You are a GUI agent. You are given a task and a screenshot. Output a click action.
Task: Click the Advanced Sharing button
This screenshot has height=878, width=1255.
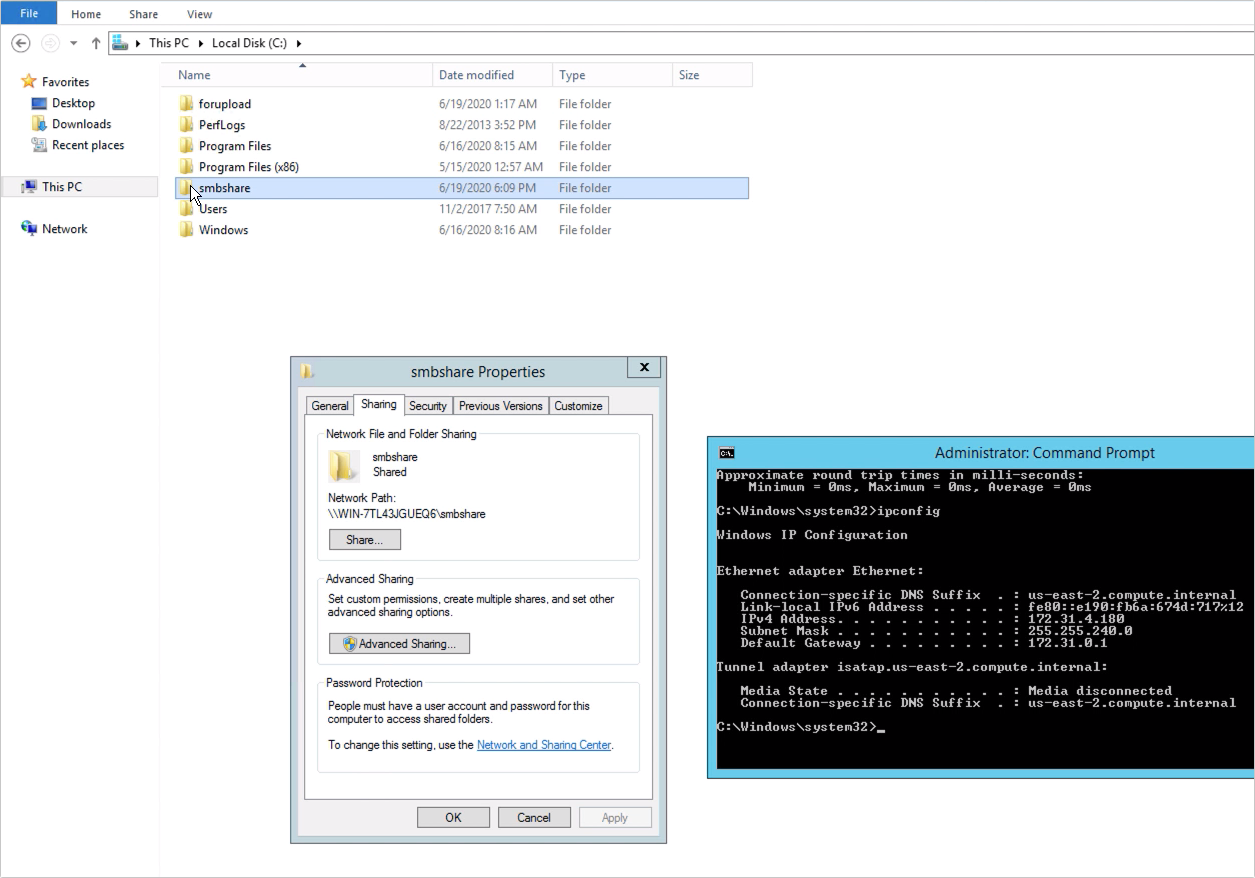398,643
